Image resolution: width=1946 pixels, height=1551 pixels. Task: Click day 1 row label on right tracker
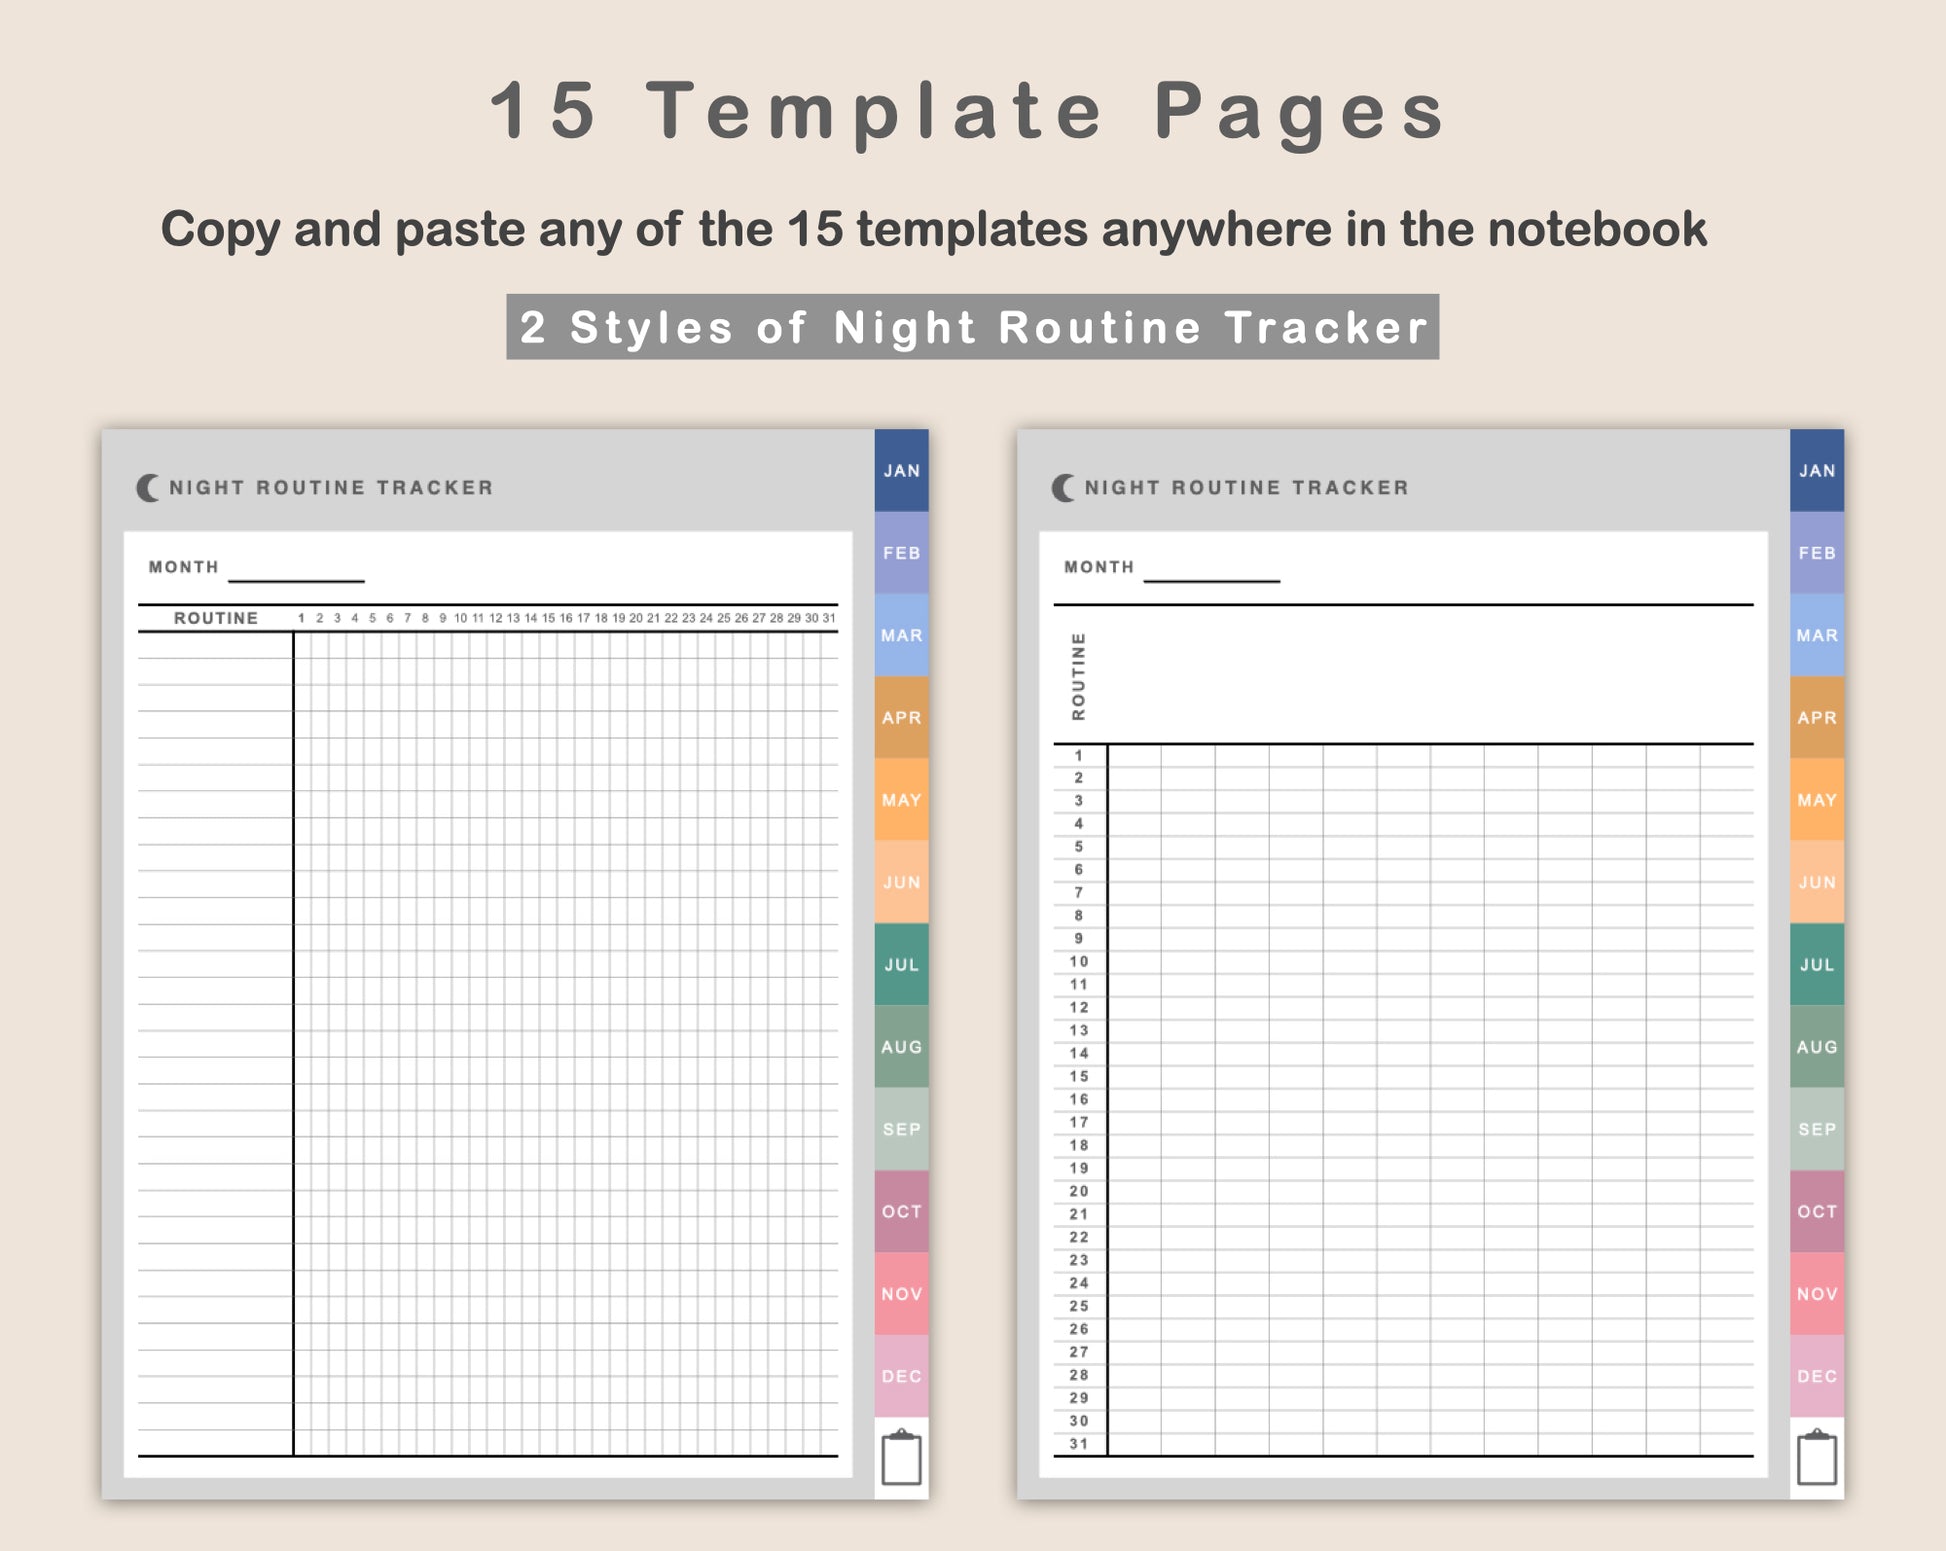click(x=1078, y=756)
